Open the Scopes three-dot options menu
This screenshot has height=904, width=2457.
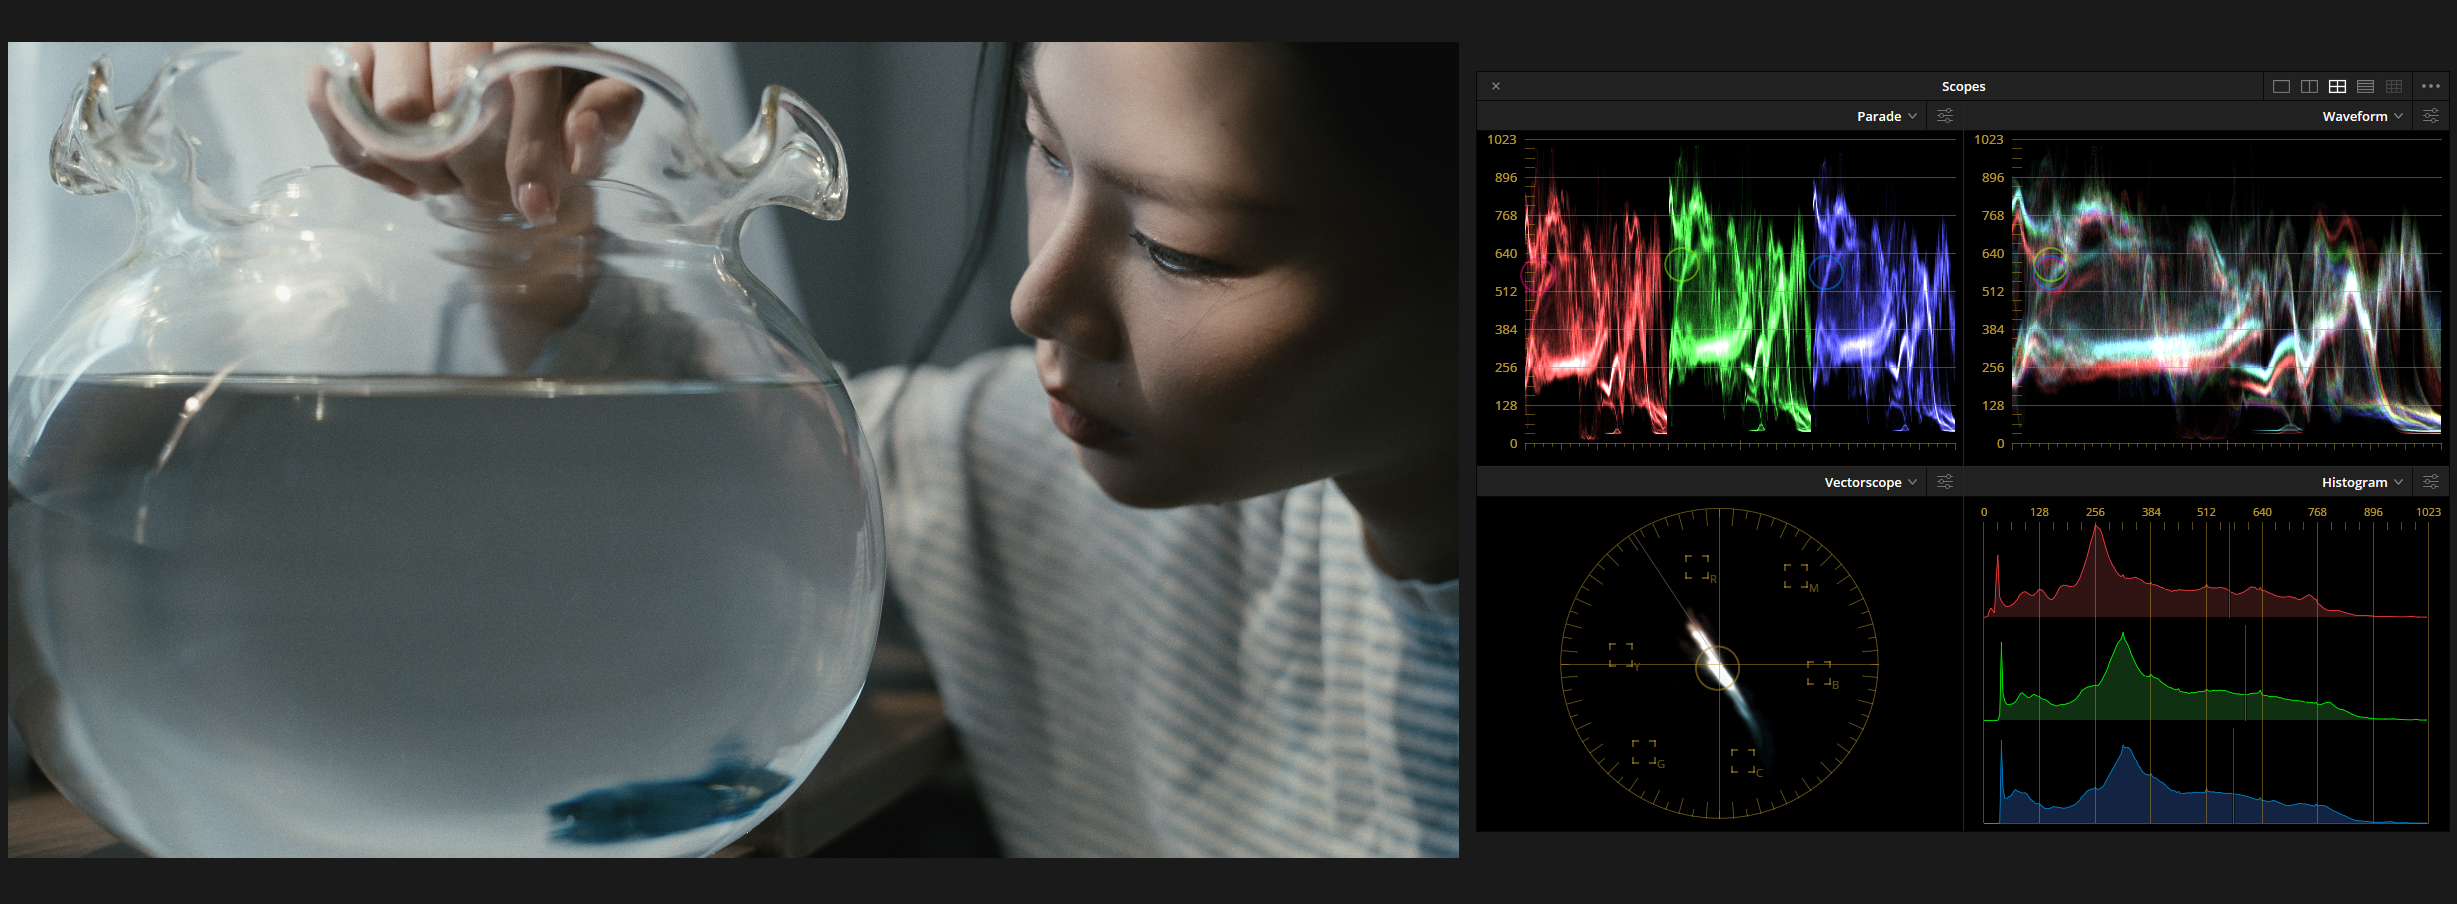coord(2431,87)
